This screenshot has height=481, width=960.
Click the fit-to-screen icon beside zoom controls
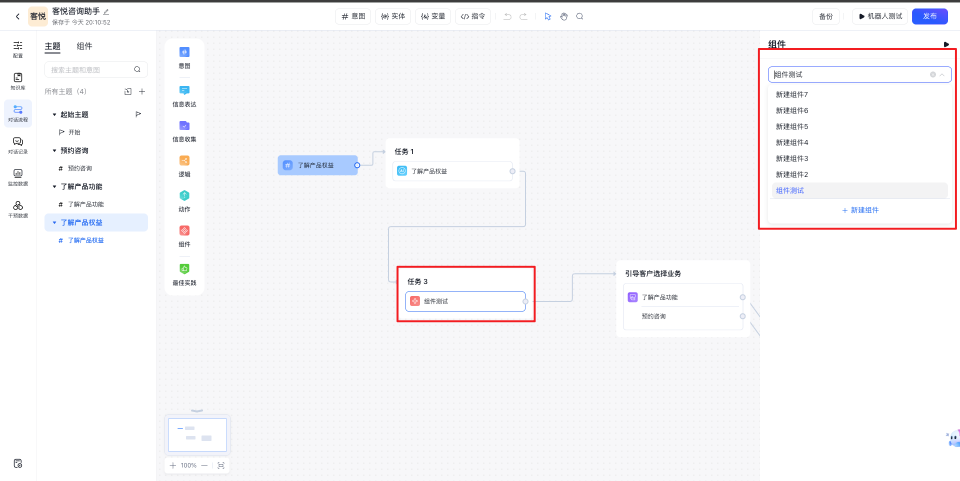pos(221,465)
